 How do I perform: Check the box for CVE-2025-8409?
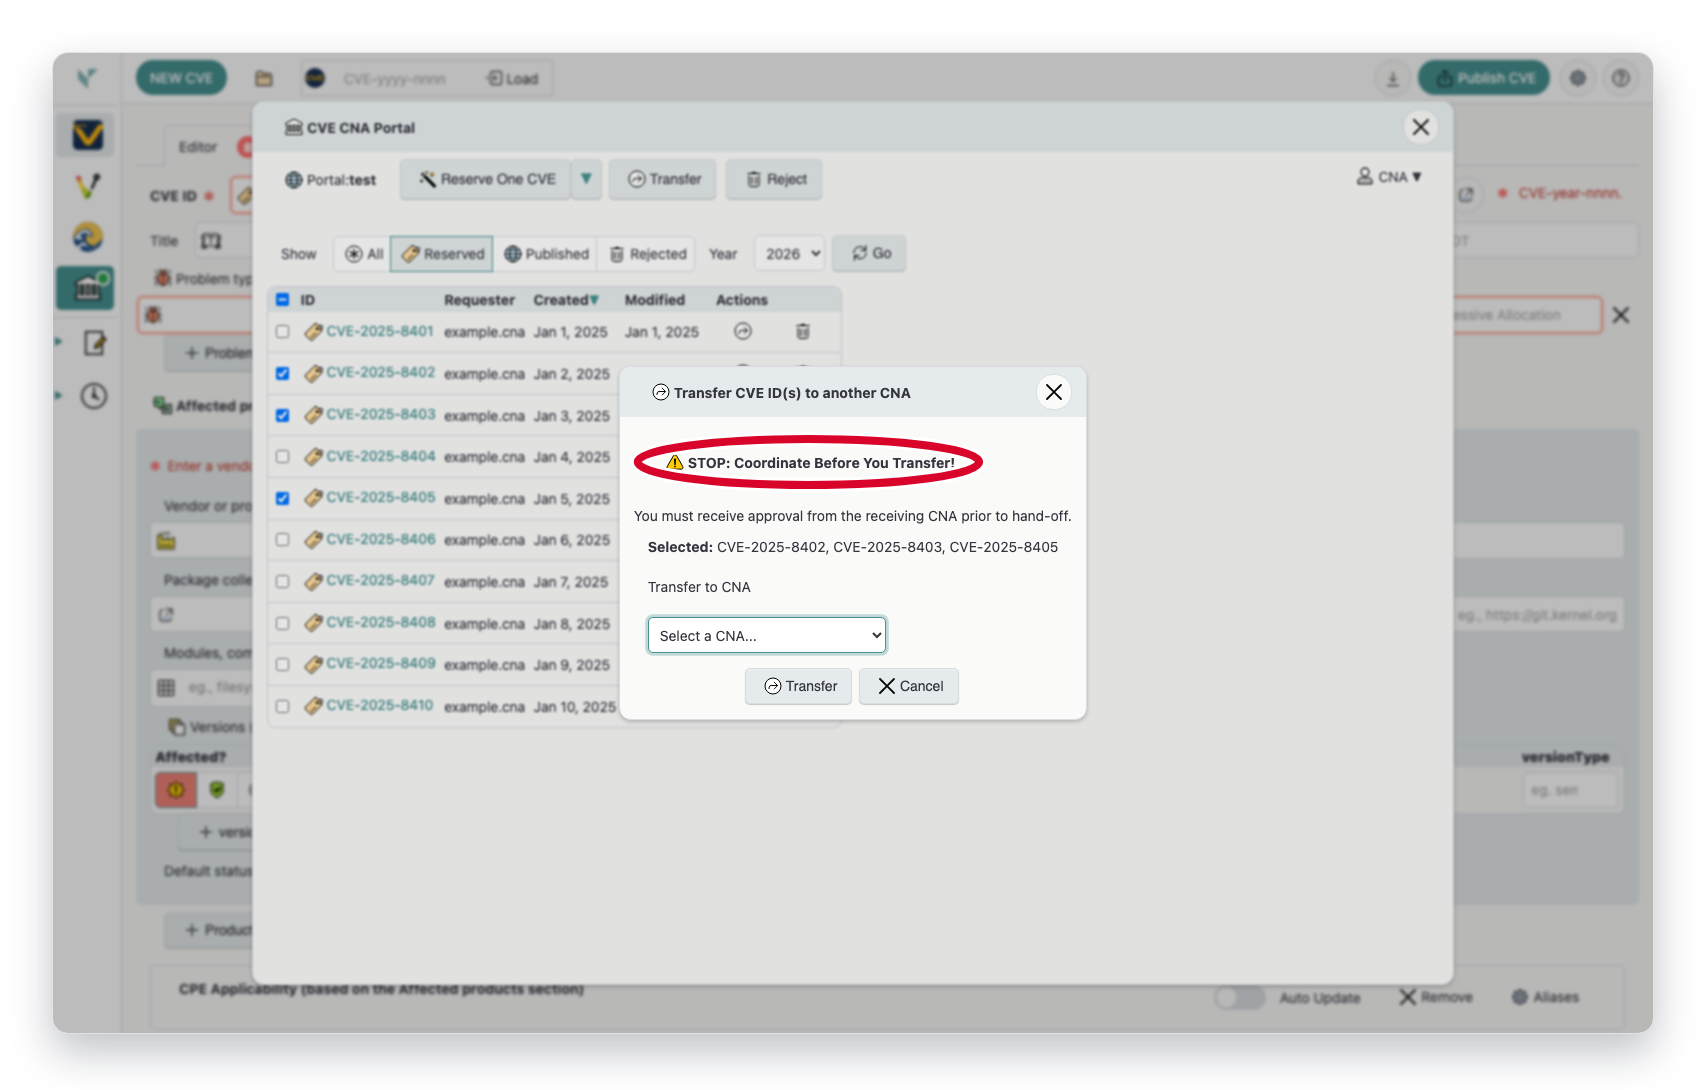282,665
